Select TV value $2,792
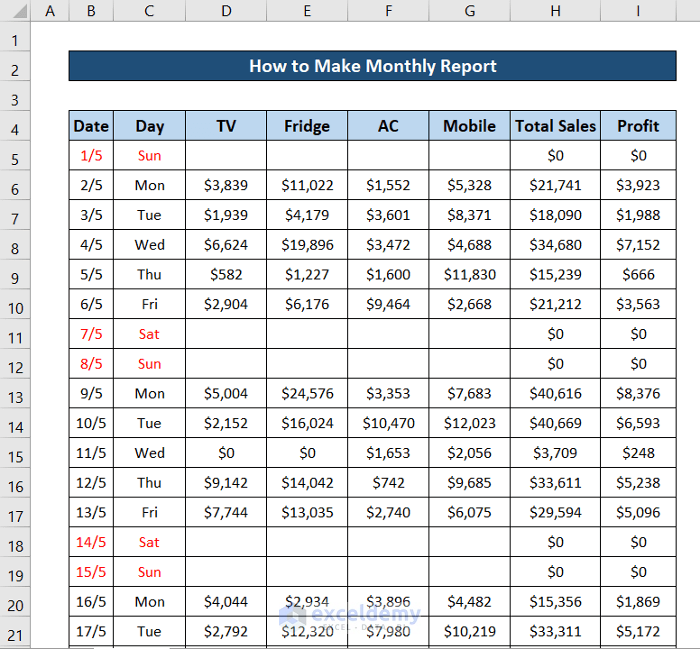 tap(226, 631)
